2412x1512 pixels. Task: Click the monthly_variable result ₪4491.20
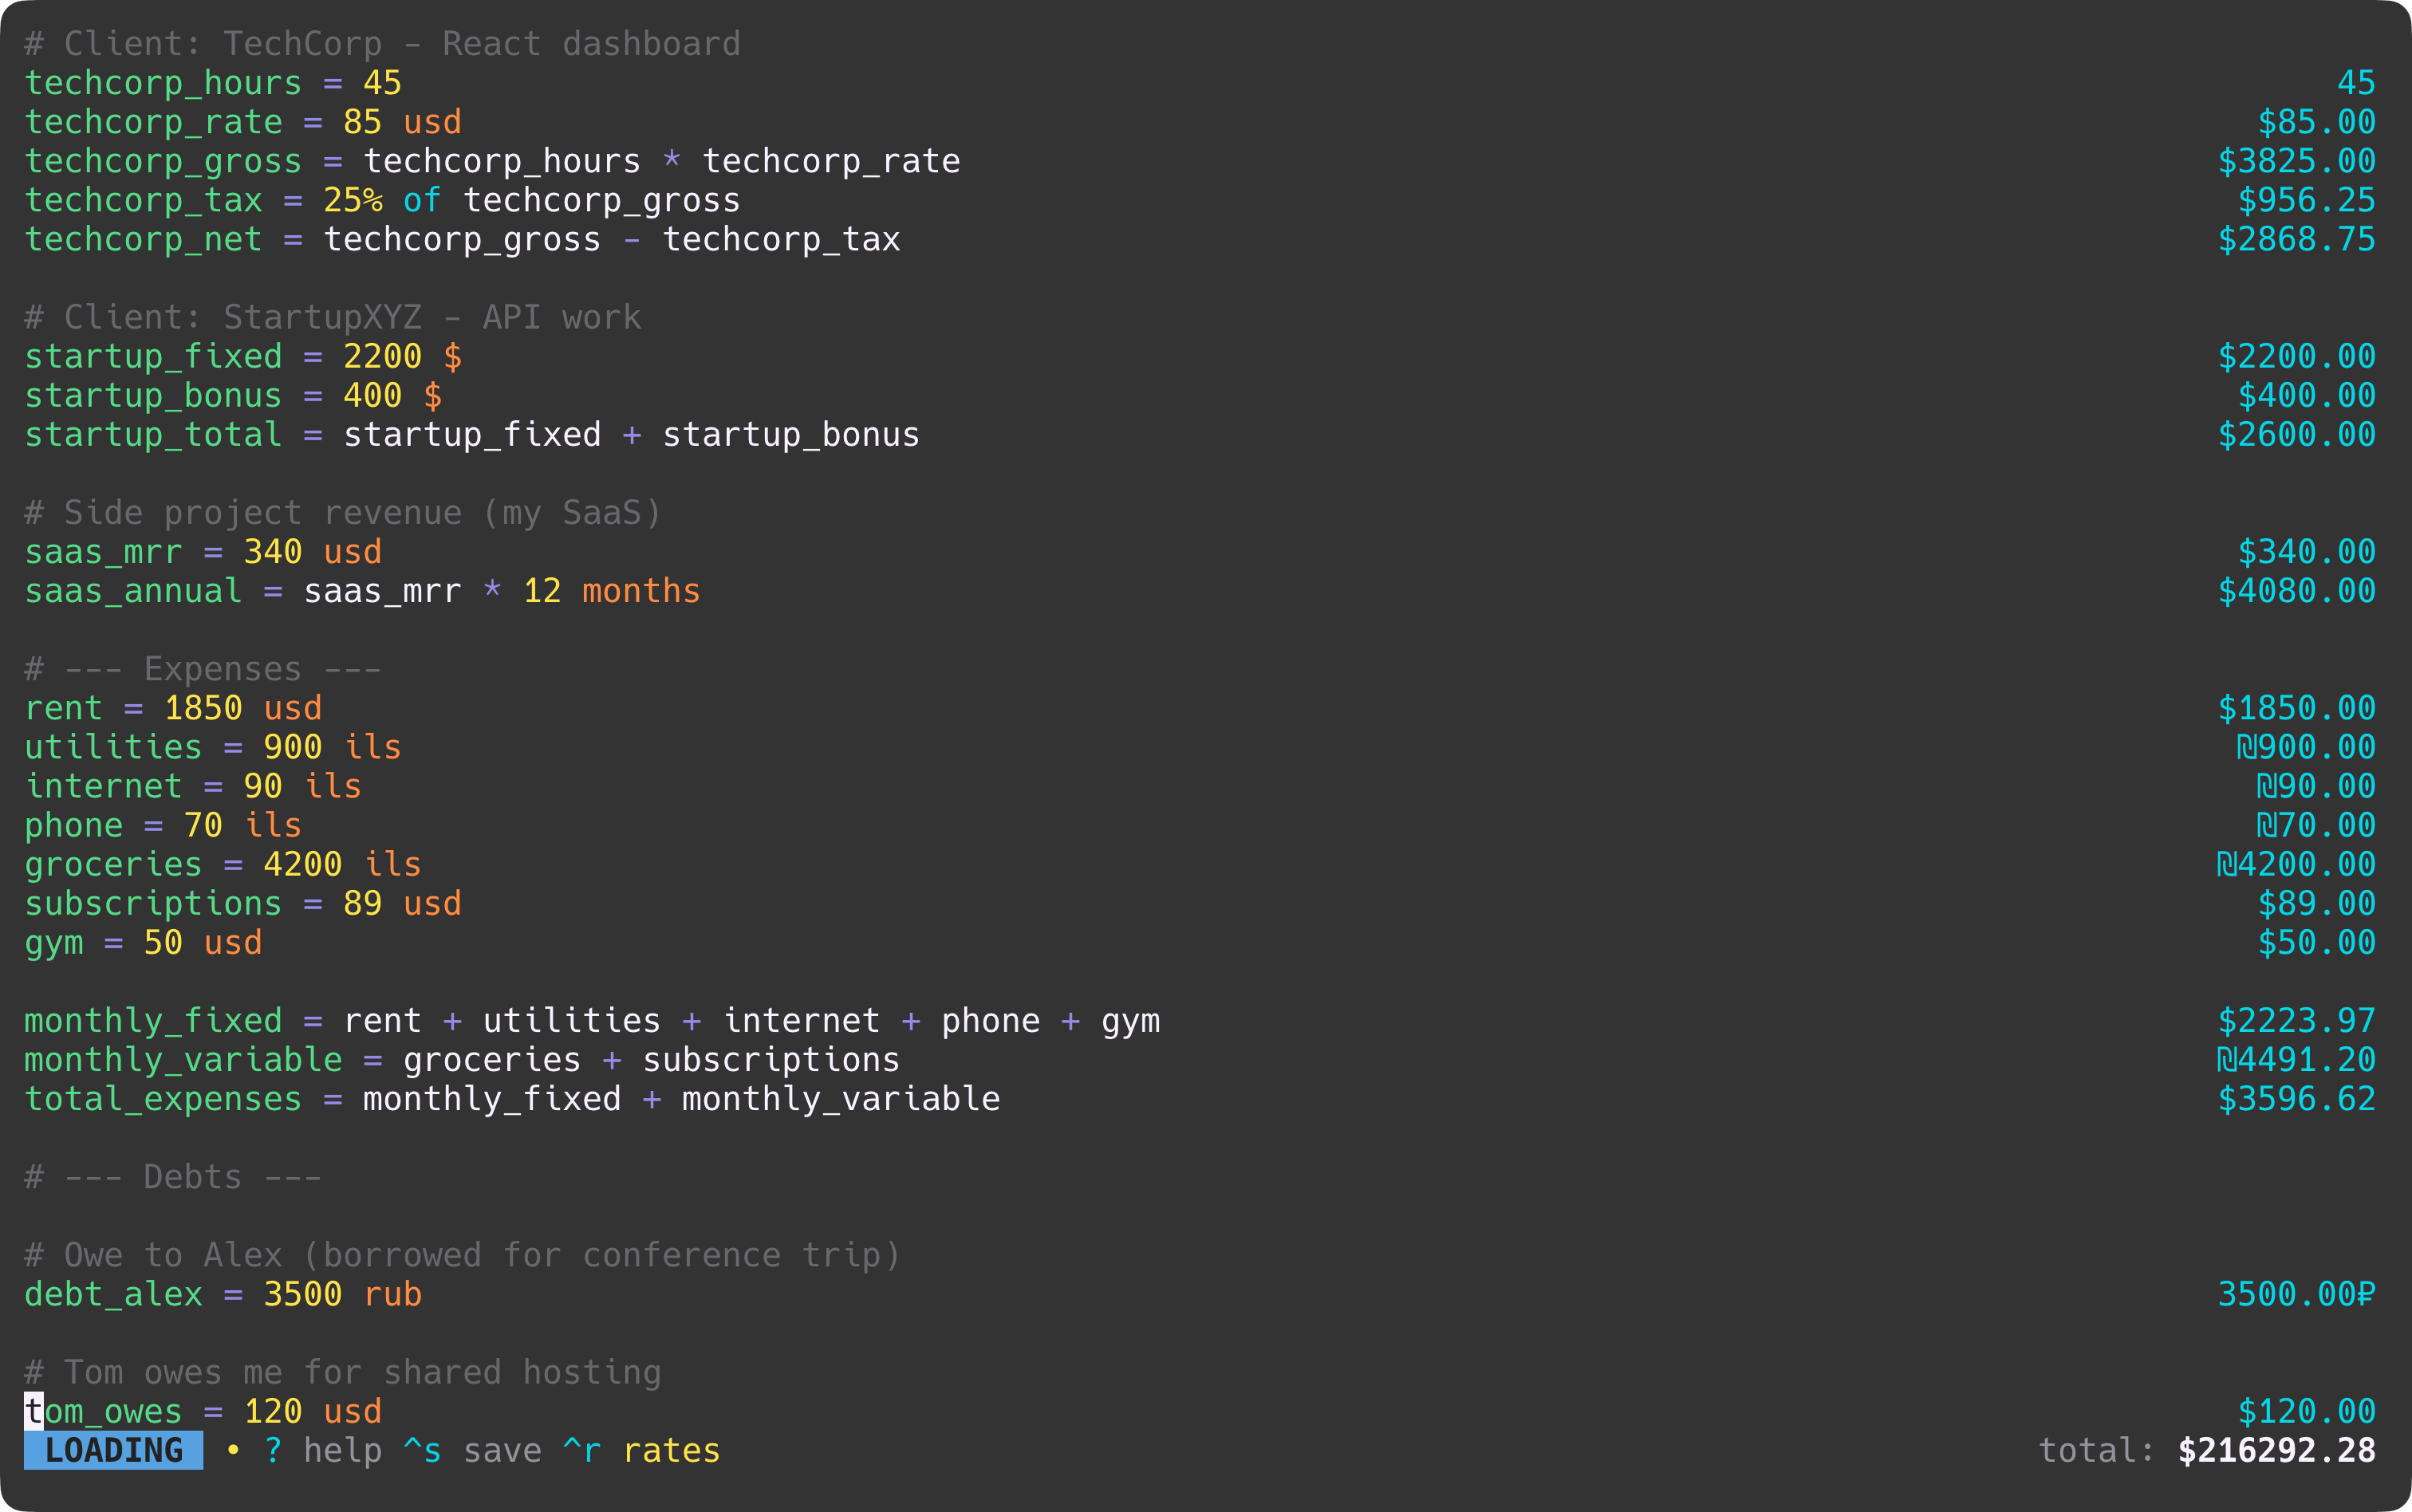(x=2296, y=1060)
